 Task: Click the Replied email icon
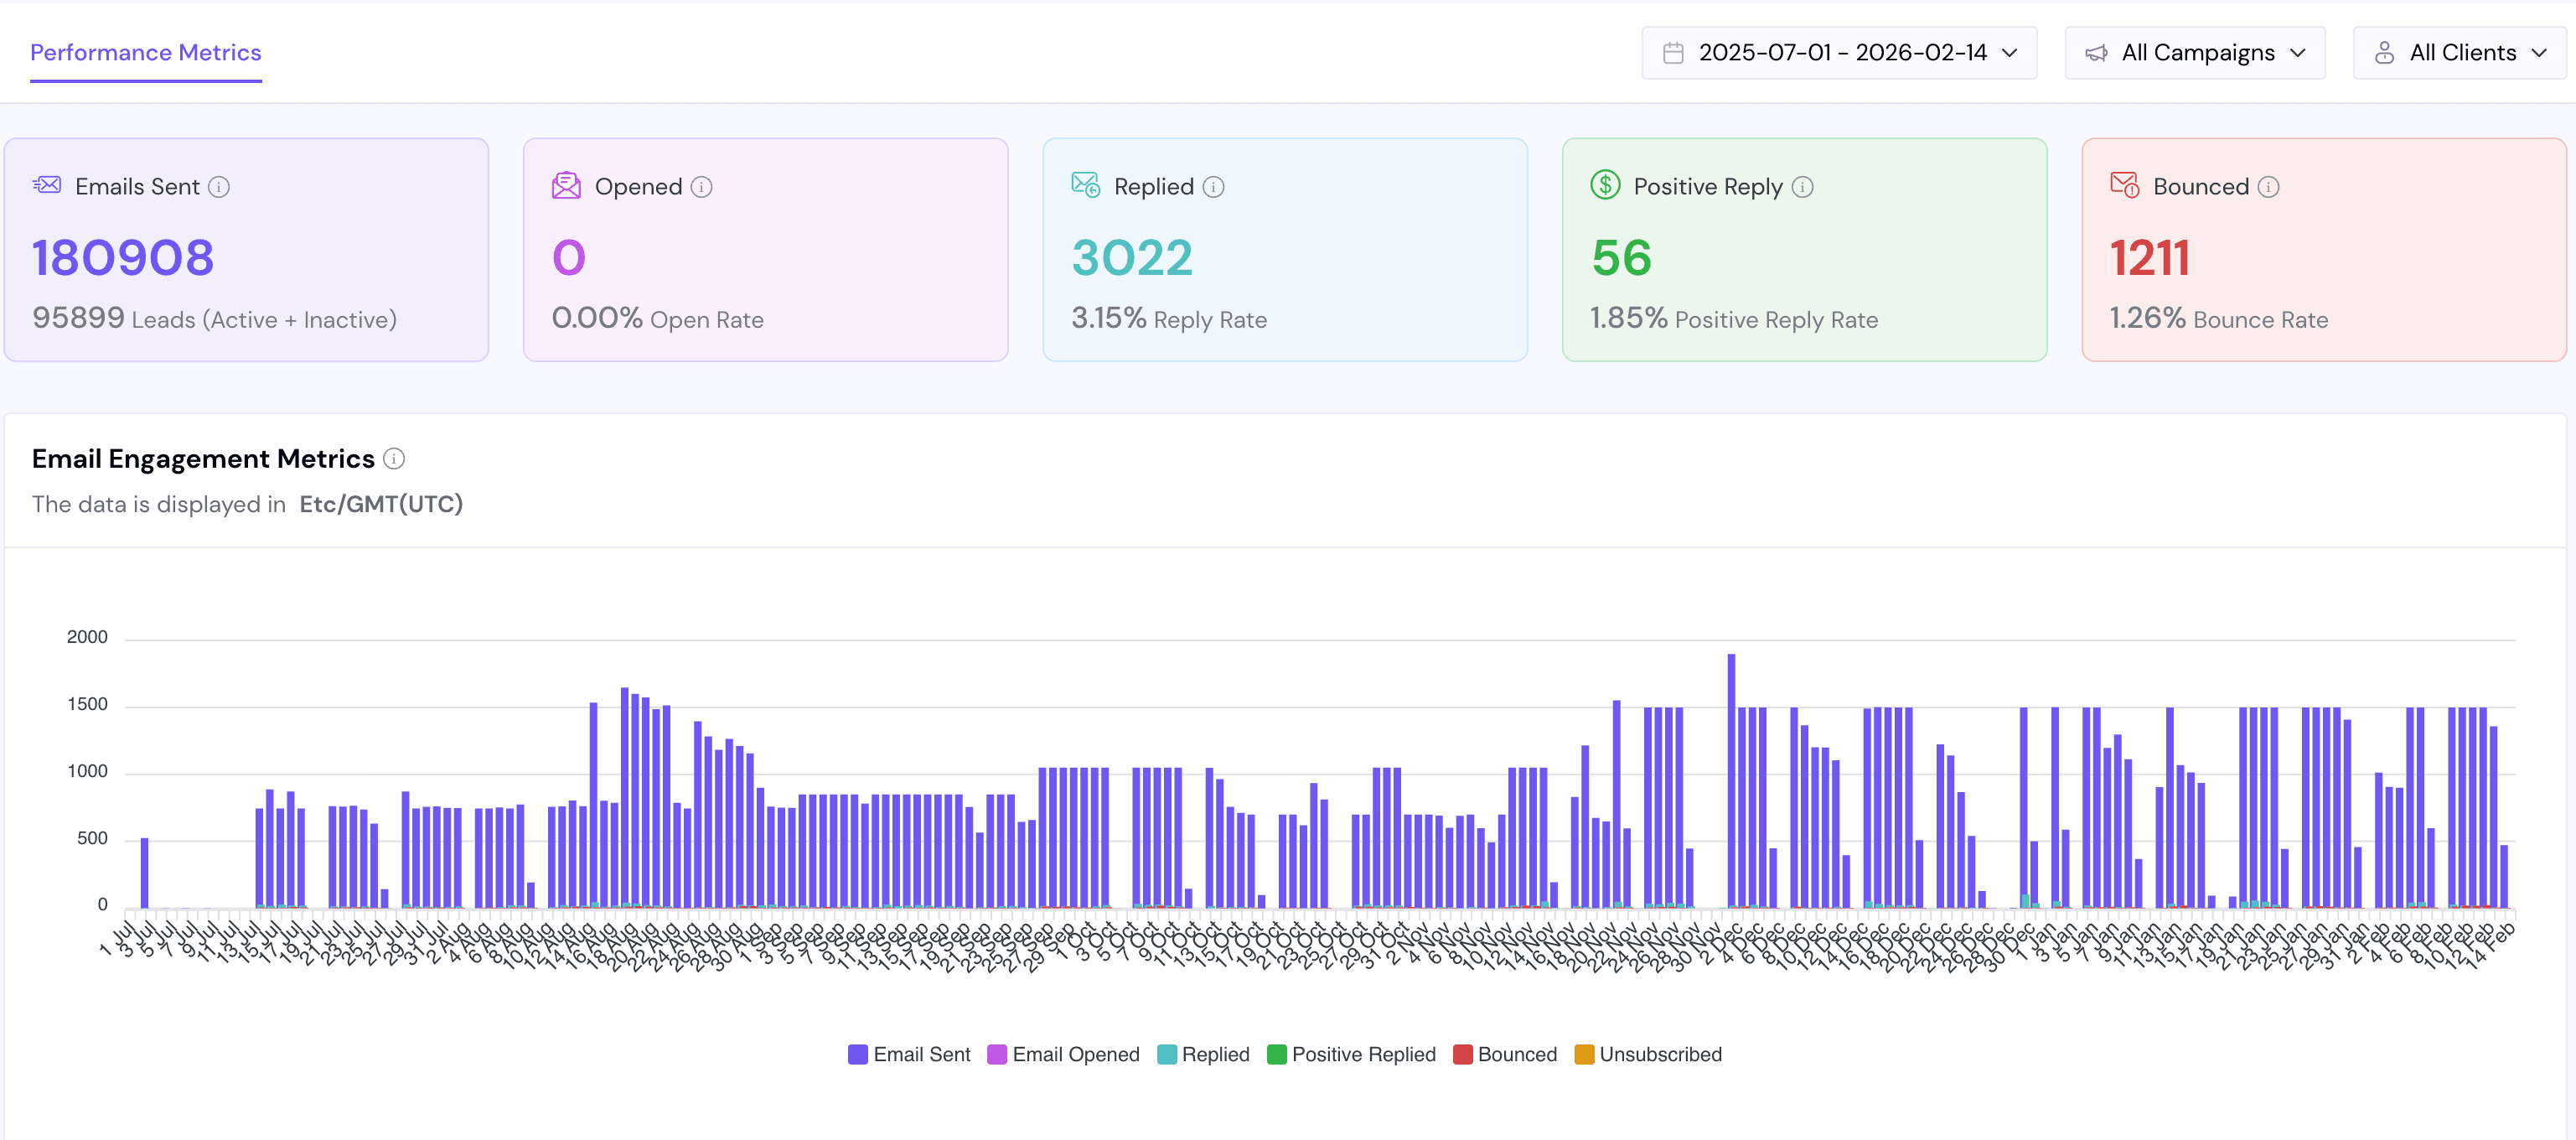coord(1085,185)
